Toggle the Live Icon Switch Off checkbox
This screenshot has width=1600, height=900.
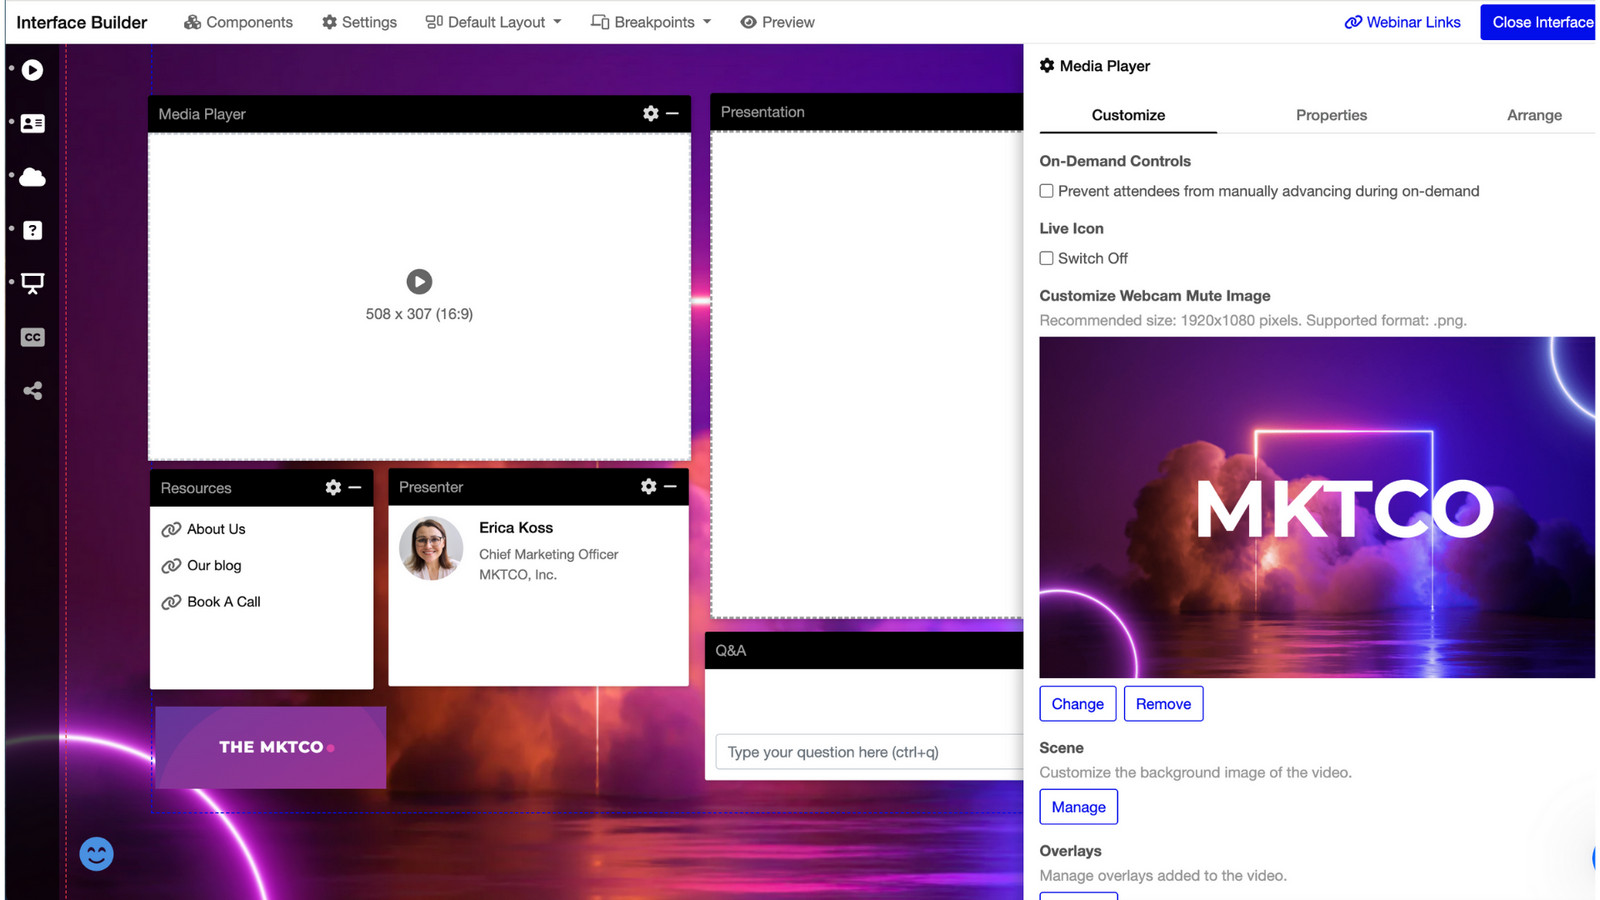[1046, 258]
